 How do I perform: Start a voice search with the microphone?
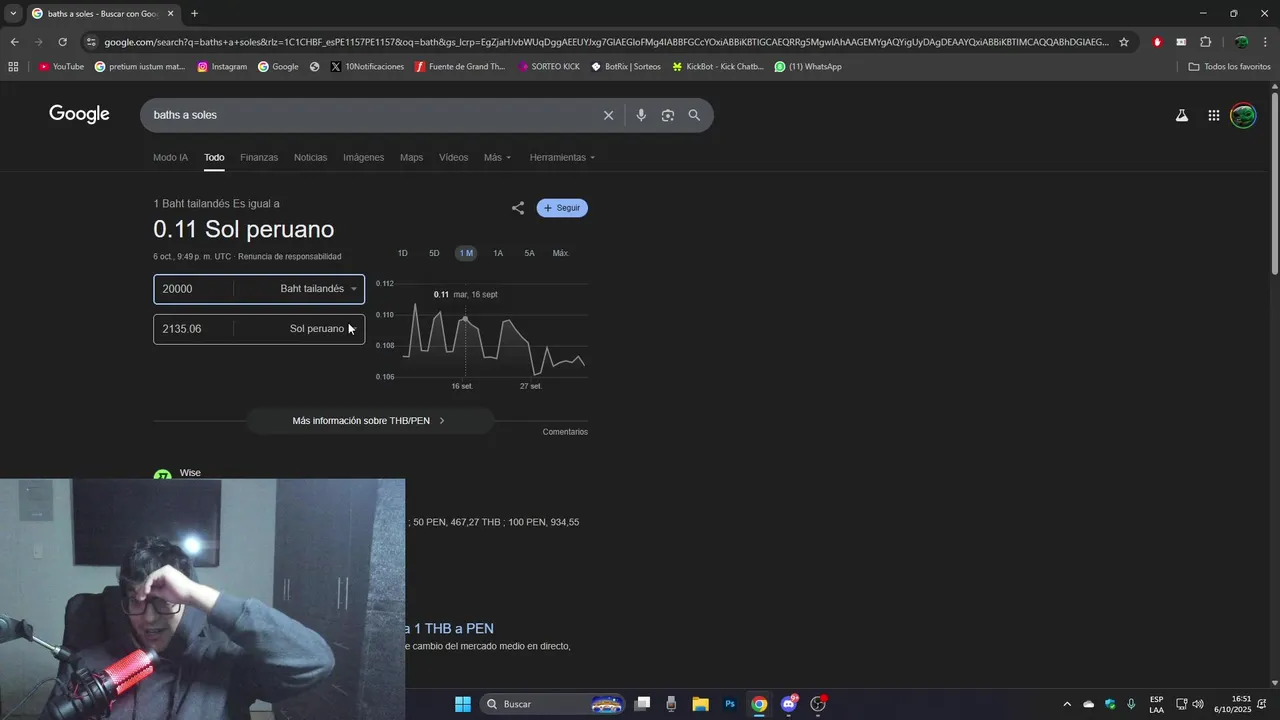[641, 115]
